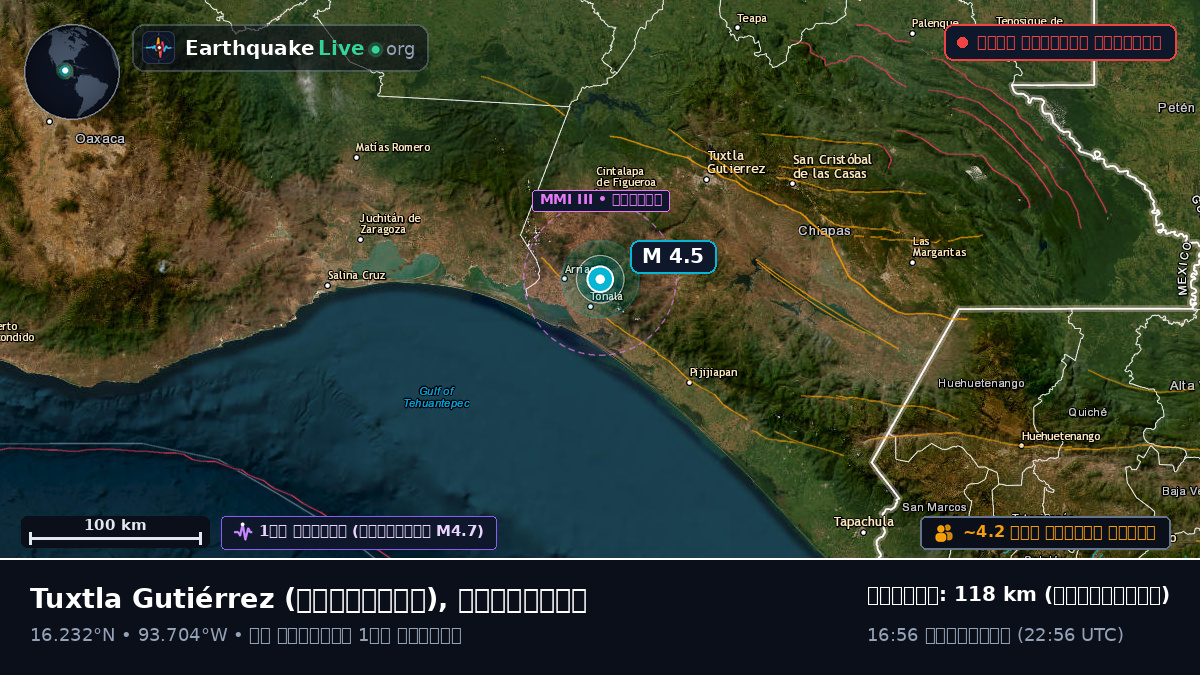Click the red dot in the alert badge
Viewport: 1200px width, 675px height.
point(962,43)
